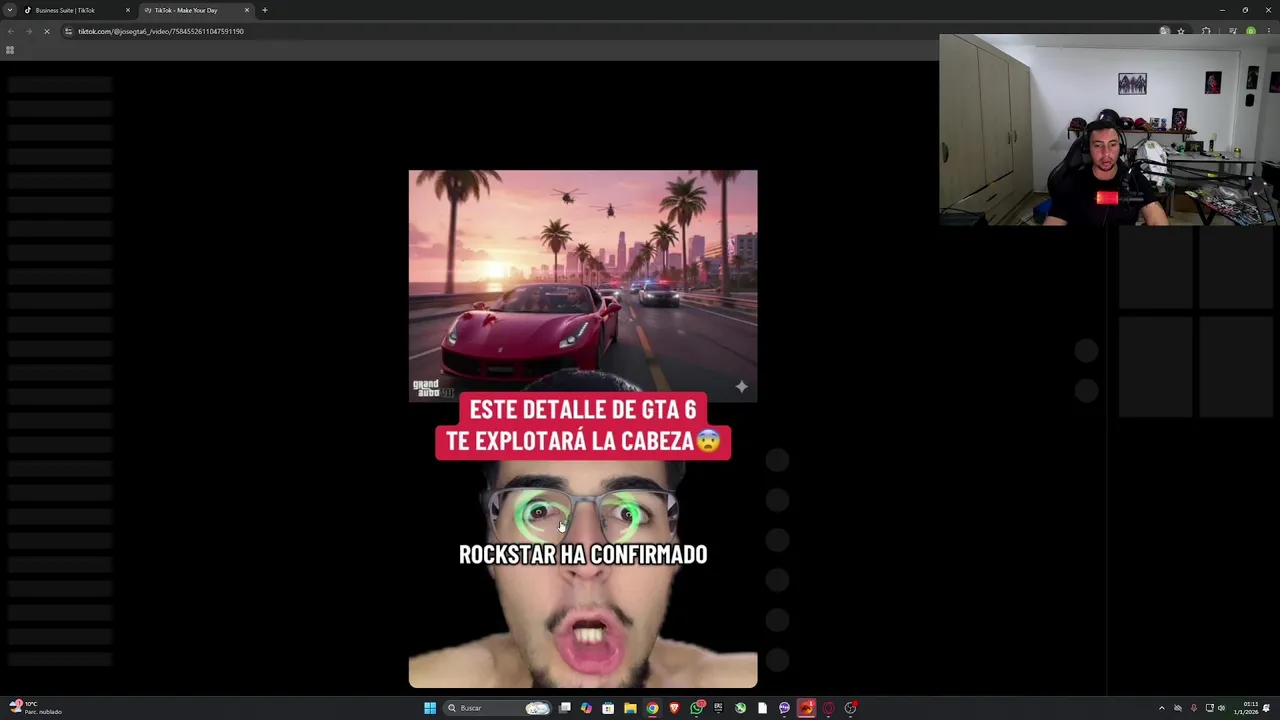Viewport: 1280px width, 720px height.
Task: Expand the tab search dropdown arrow
Action: [x=9, y=10]
